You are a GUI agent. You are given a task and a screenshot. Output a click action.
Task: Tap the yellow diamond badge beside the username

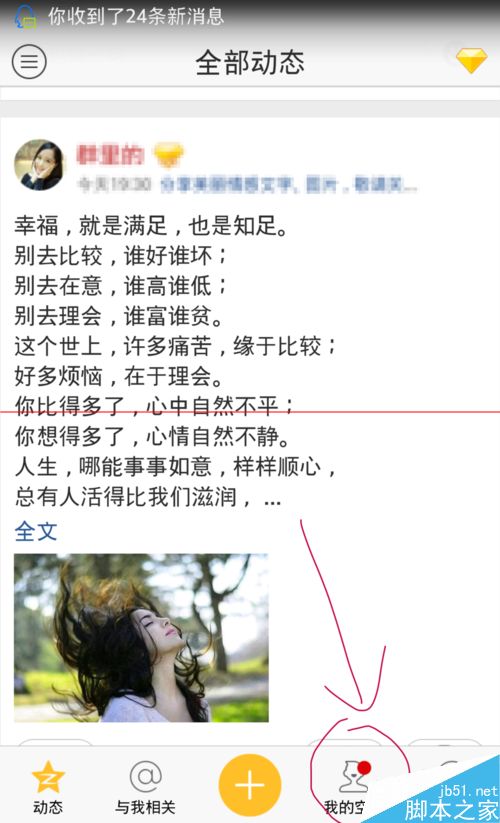[x=168, y=155]
